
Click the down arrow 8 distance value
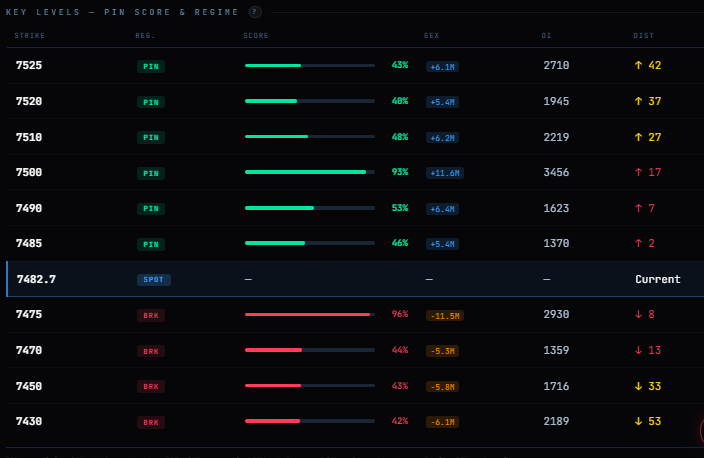click(x=644, y=314)
